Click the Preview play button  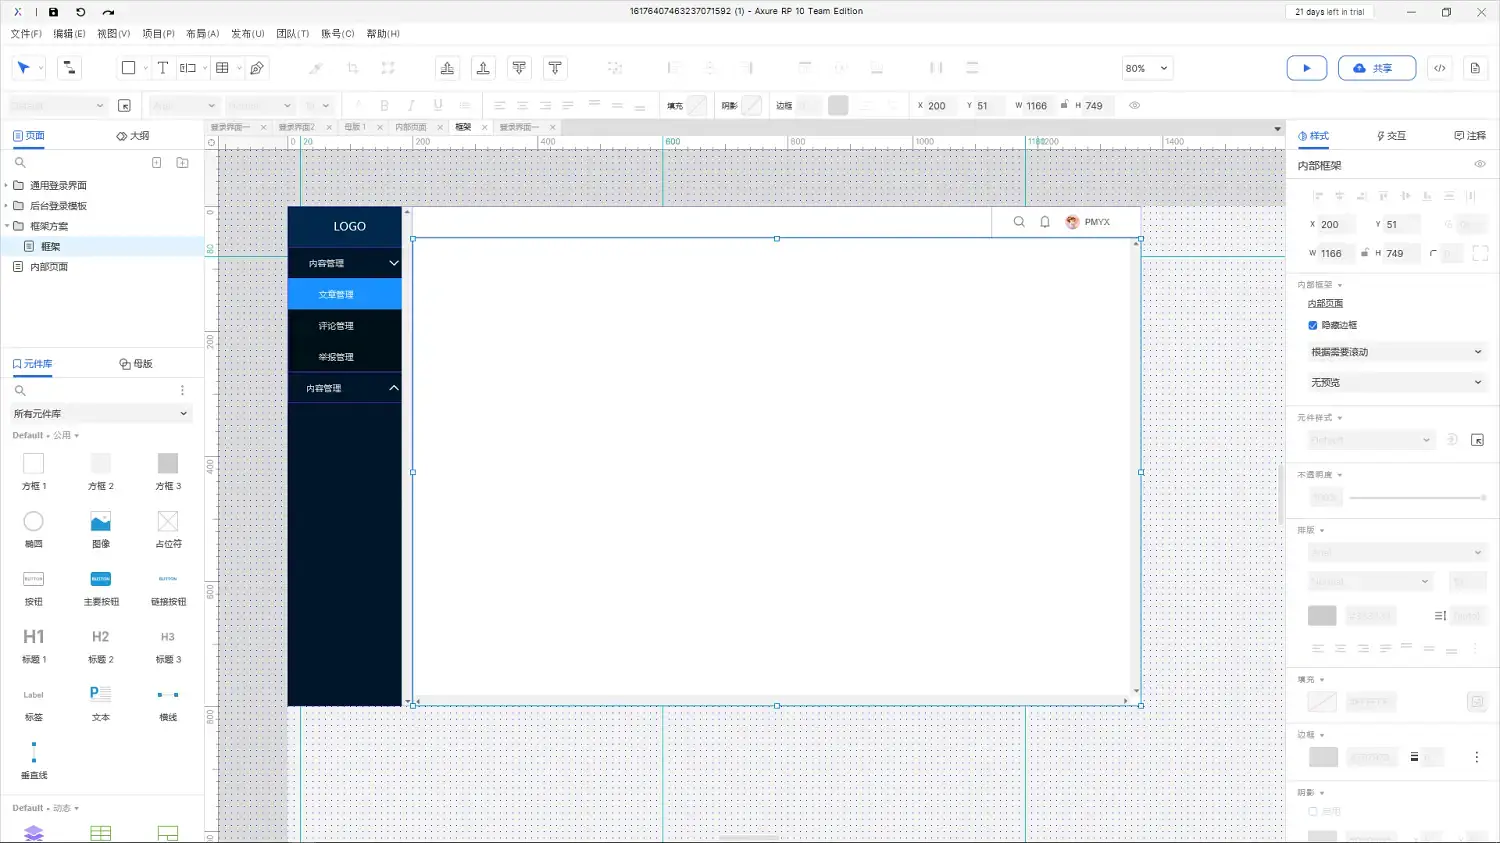[1306, 68]
